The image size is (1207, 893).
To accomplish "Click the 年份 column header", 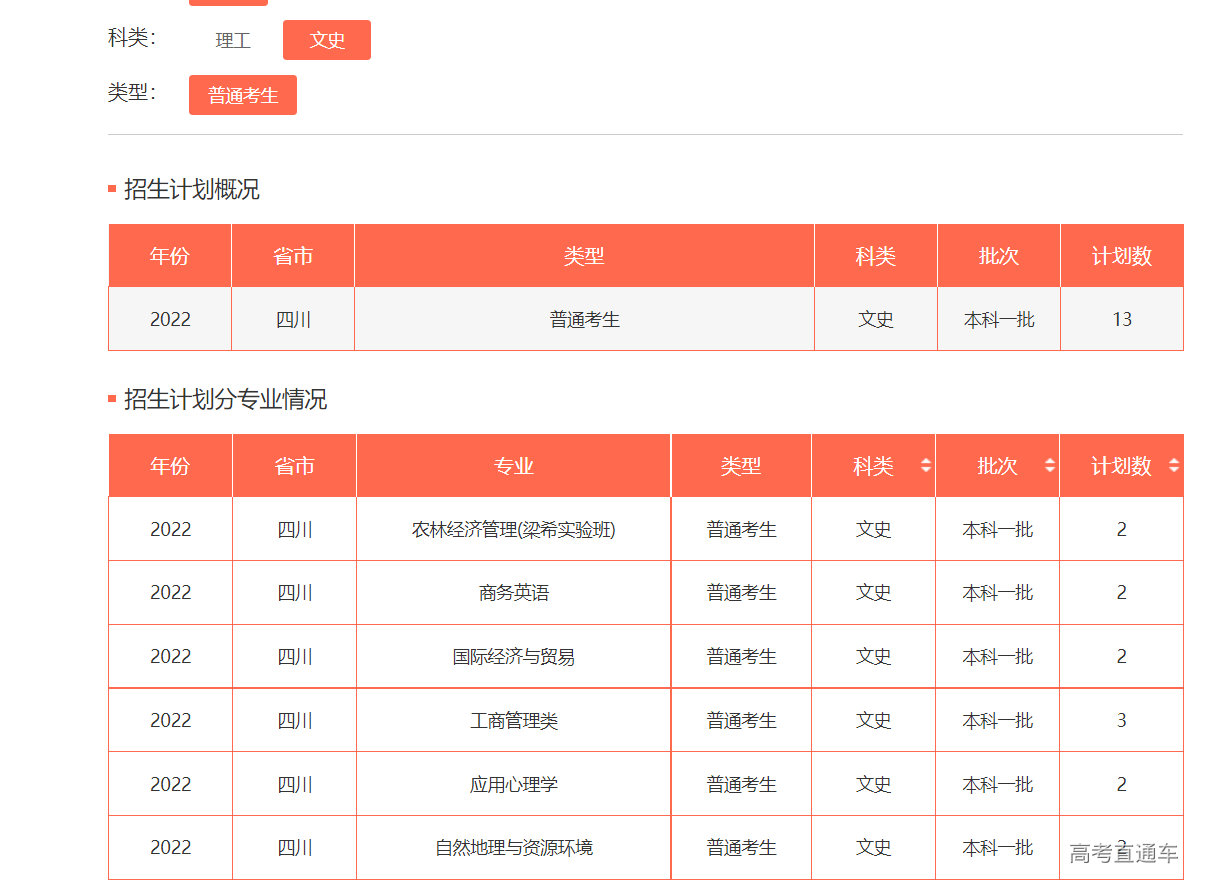I will (x=169, y=465).
